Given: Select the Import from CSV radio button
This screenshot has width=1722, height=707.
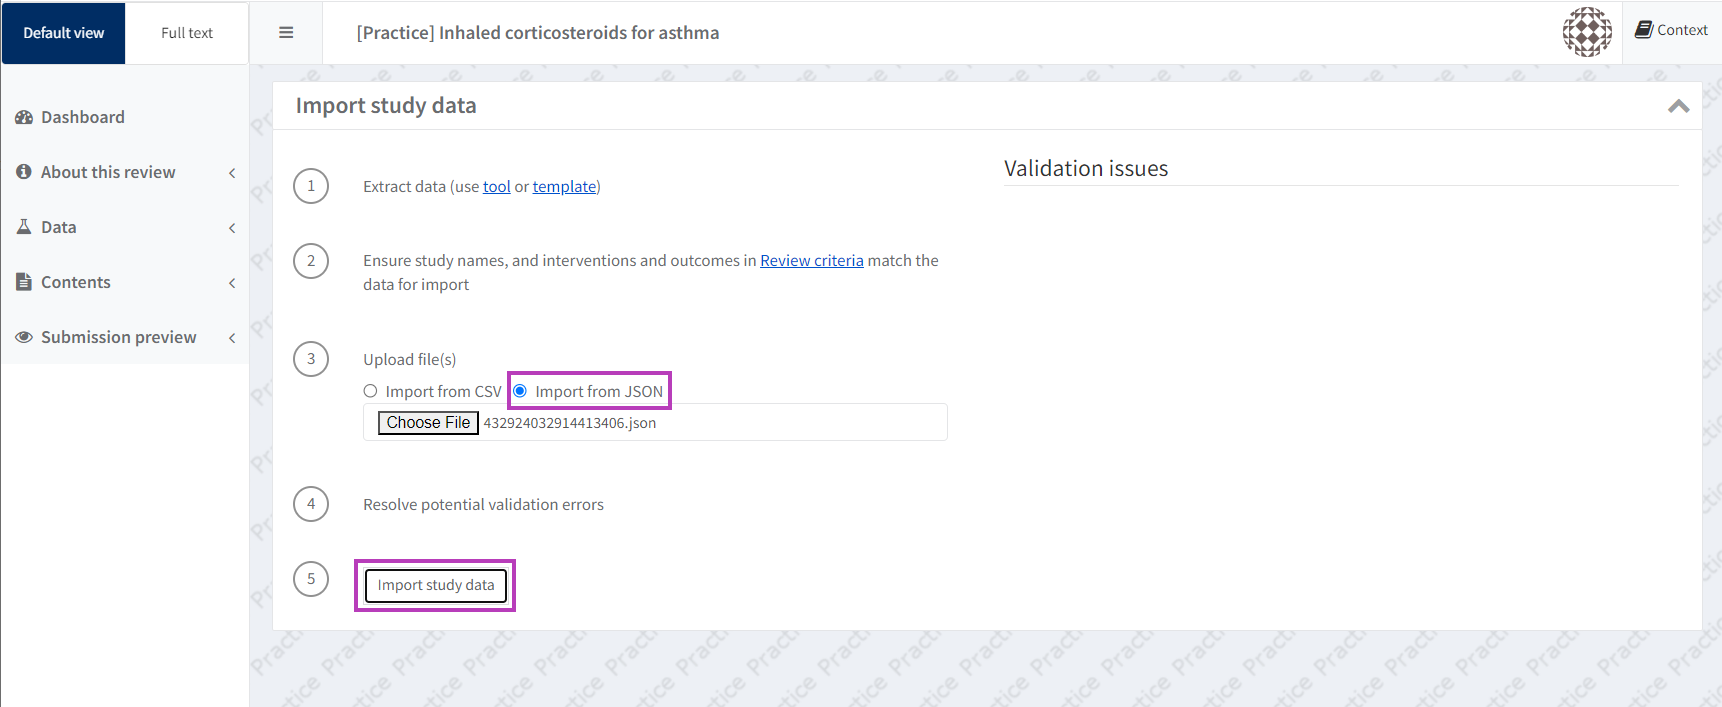Looking at the screenshot, I should click(371, 391).
